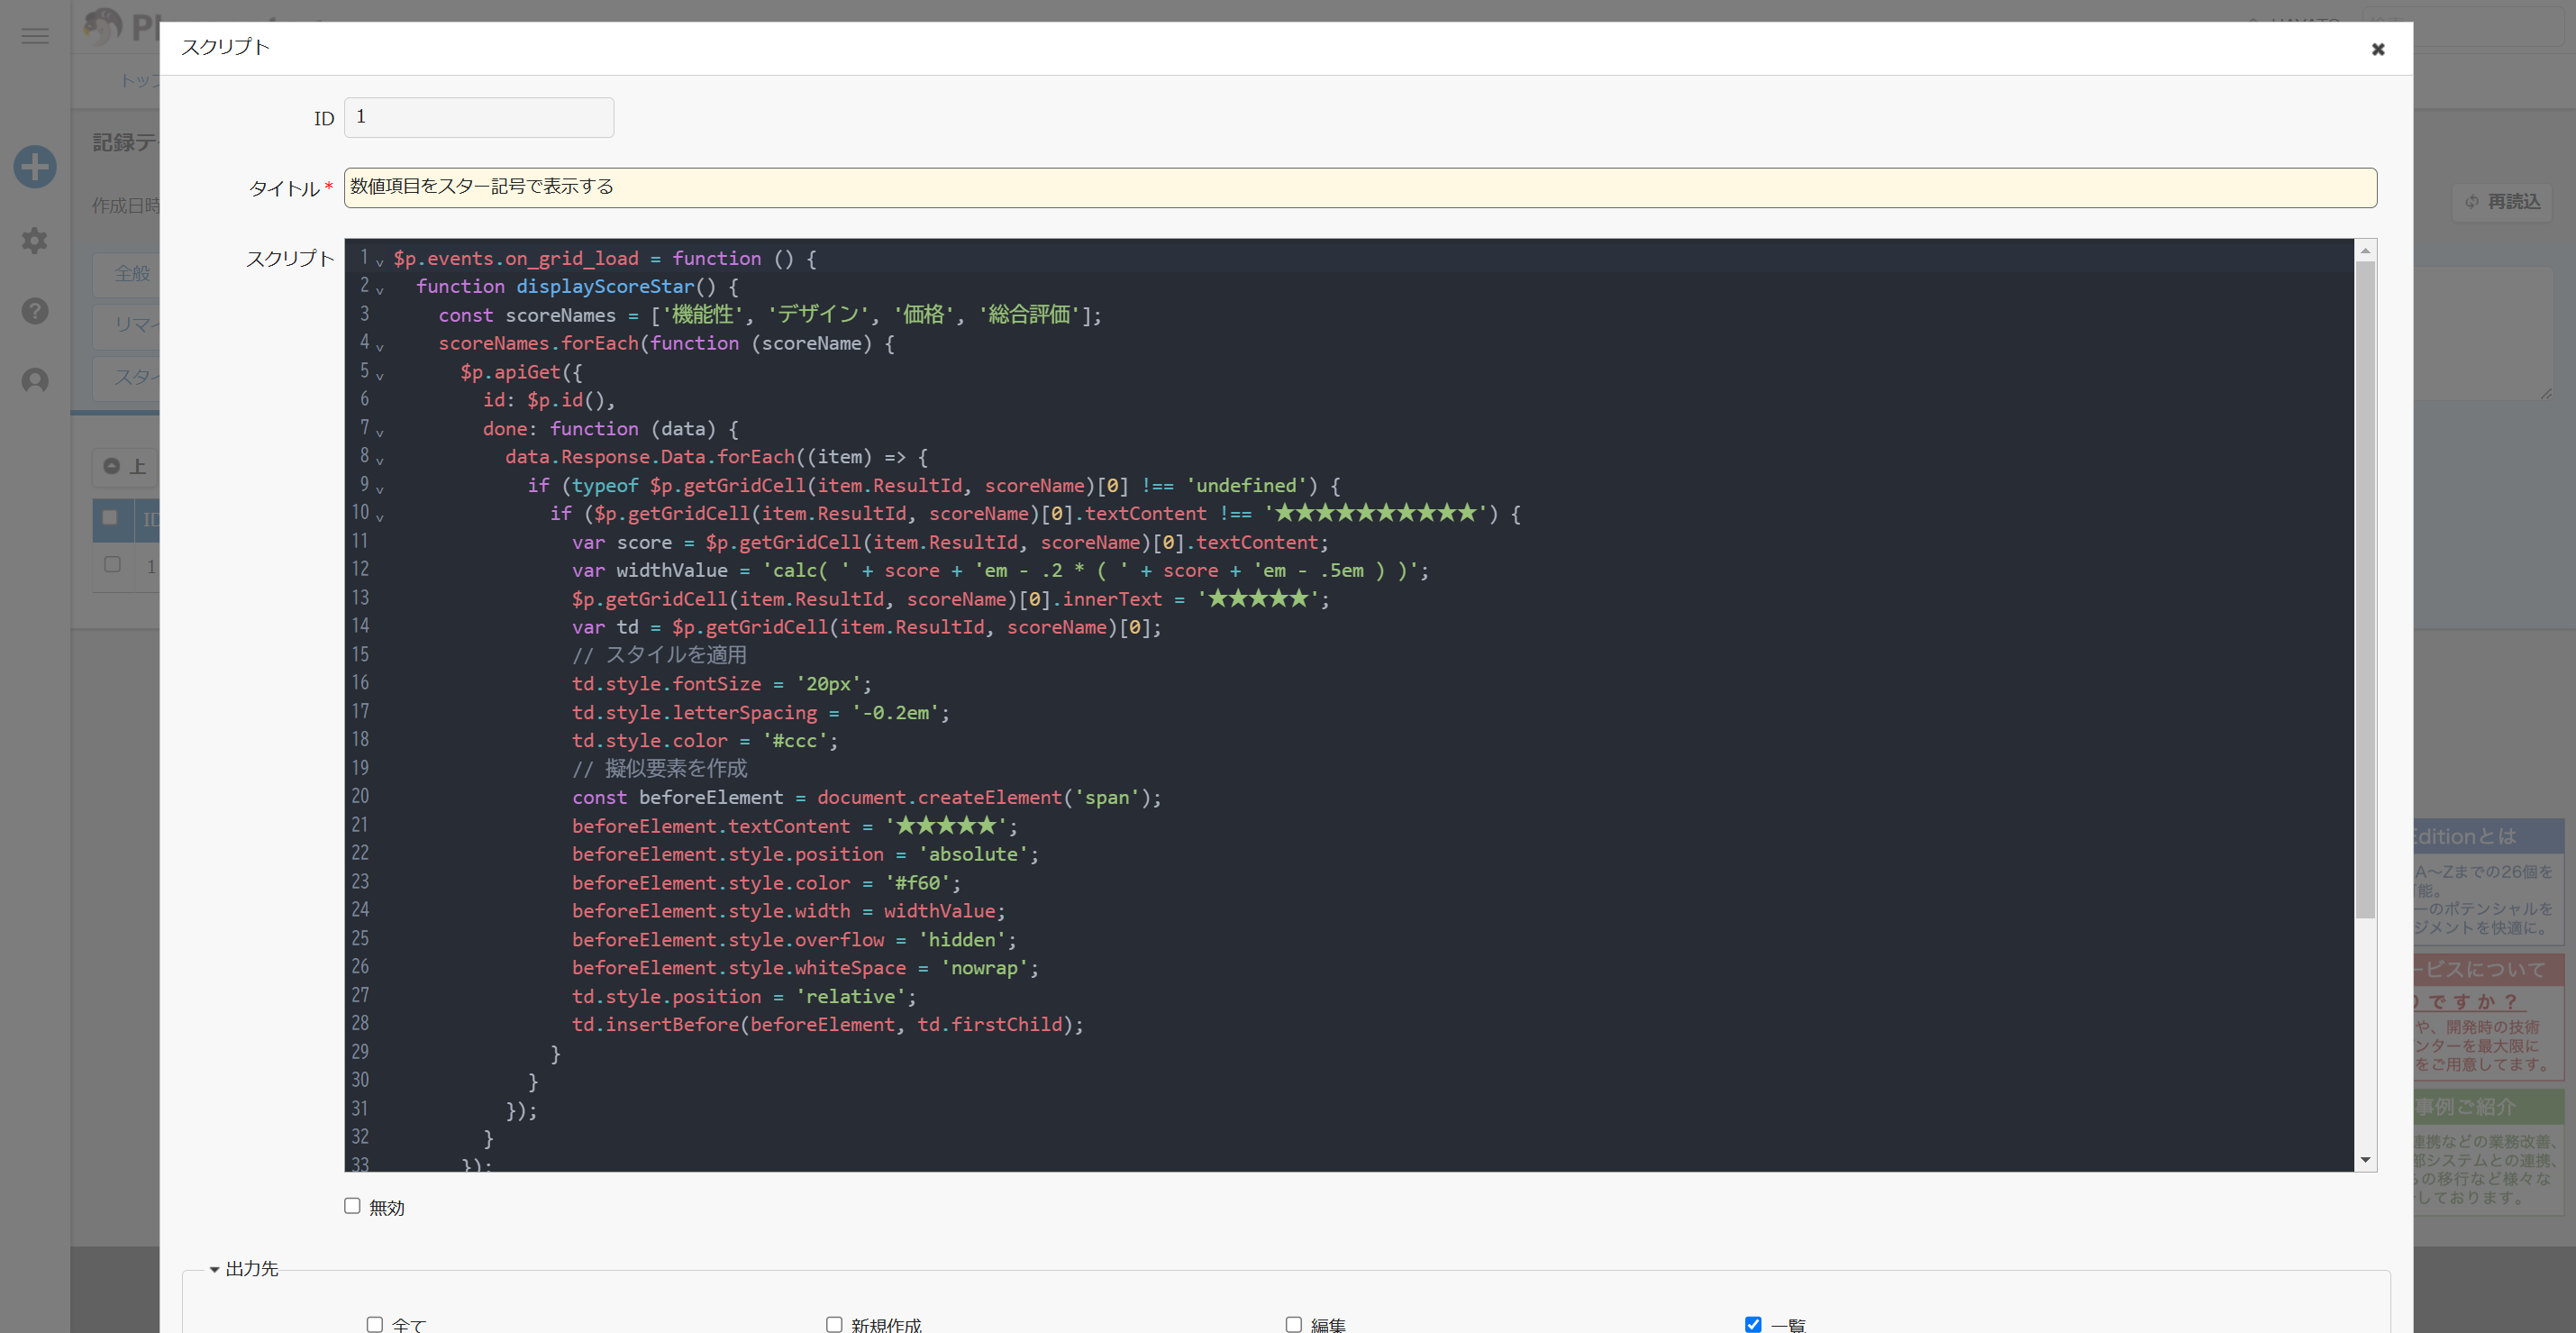
Task: Open the help question mark icon
Action: click(35, 311)
